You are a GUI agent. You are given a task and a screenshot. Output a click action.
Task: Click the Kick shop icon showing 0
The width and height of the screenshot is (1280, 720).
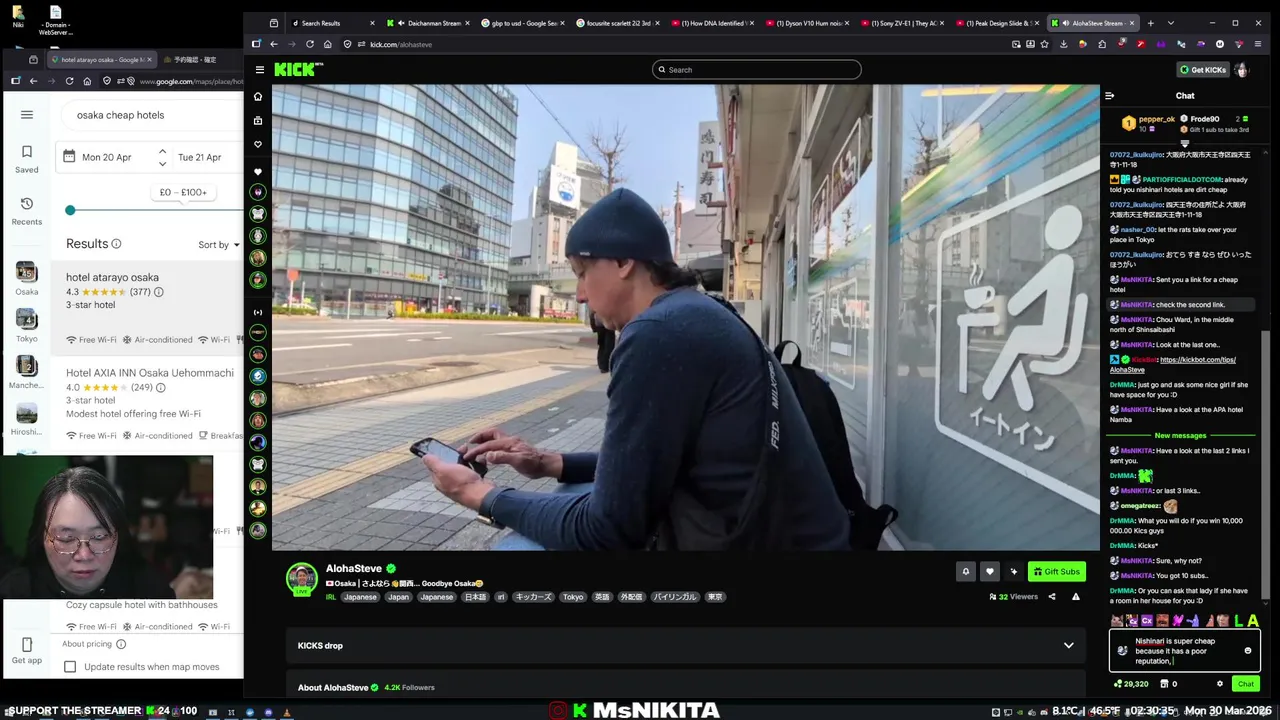coord(1168,684)
